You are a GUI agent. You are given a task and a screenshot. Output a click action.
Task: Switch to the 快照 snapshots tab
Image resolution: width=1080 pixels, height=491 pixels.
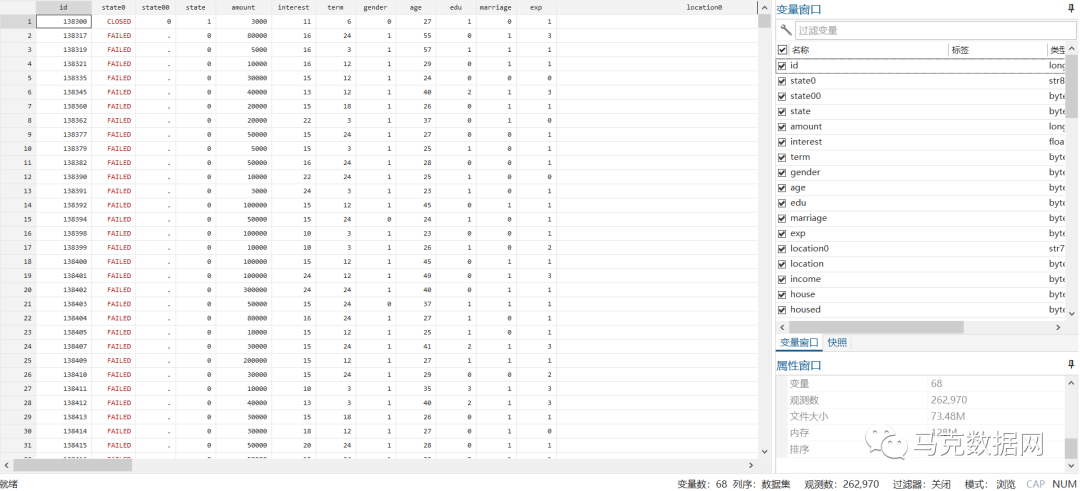click(x=838, y=342)
